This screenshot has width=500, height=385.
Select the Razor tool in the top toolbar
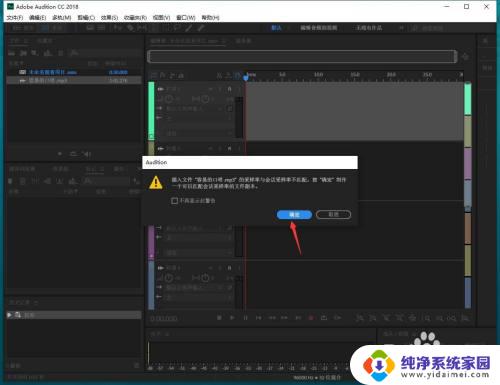click(130, 28)
